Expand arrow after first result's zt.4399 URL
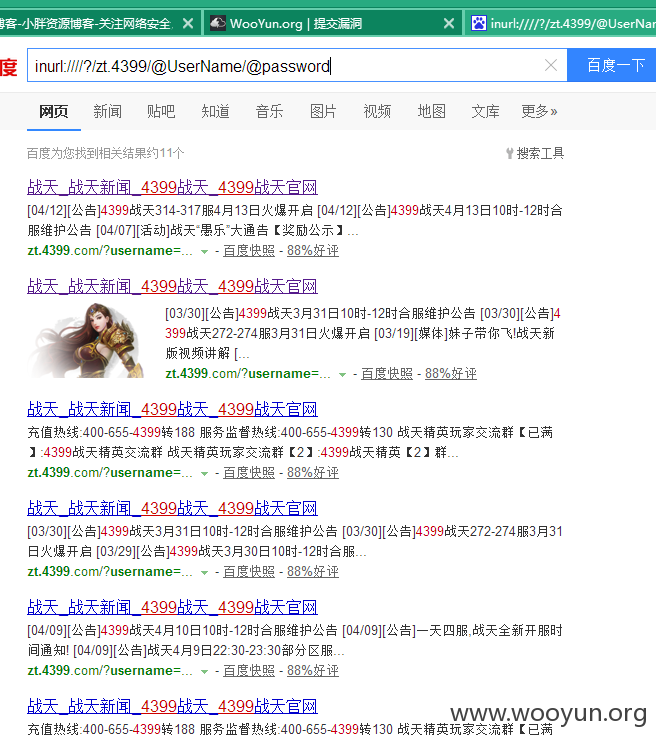Image resolution: width=656 pixels, height=742 pixels. (x=204, y=252)
